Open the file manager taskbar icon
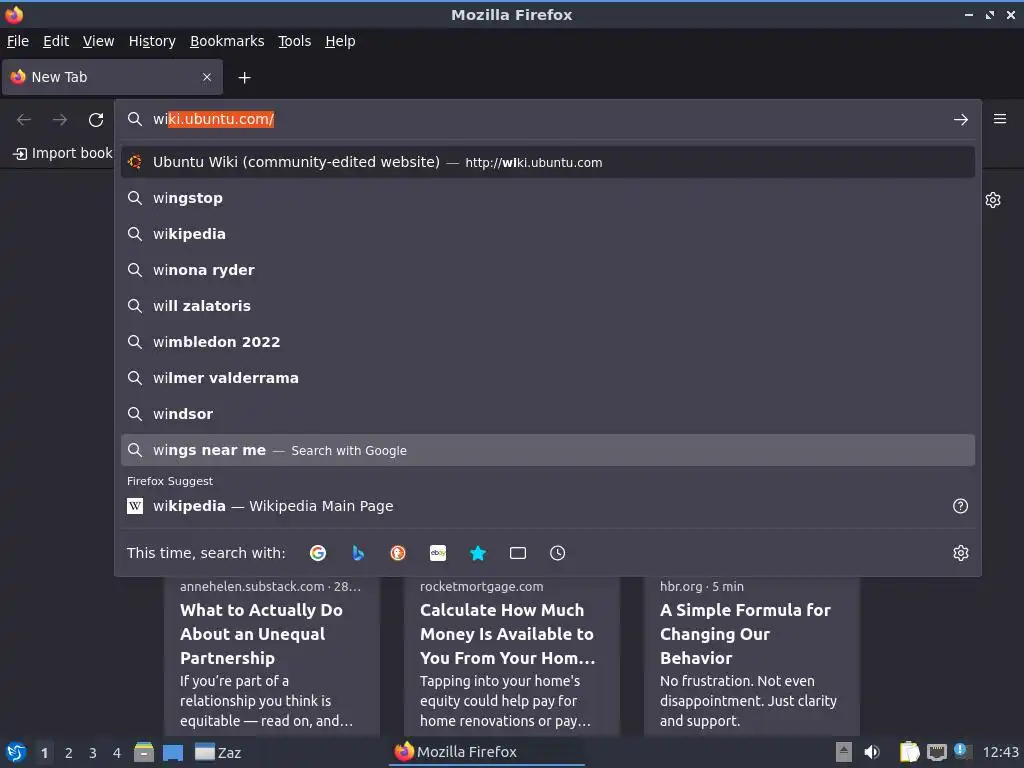 pyautogui.click(x=144, y=752)
